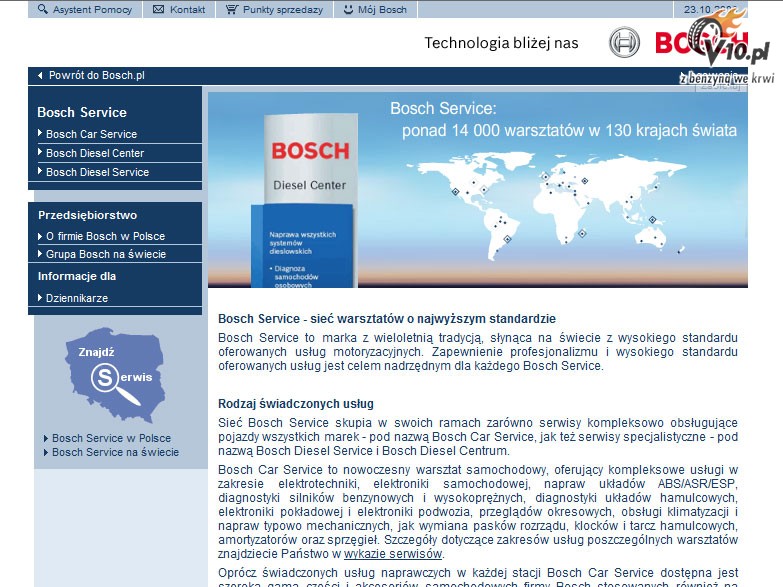
Task: Click the arrow bullet beside Bosch Service w Polsce
Action: (x=46, y=439)
